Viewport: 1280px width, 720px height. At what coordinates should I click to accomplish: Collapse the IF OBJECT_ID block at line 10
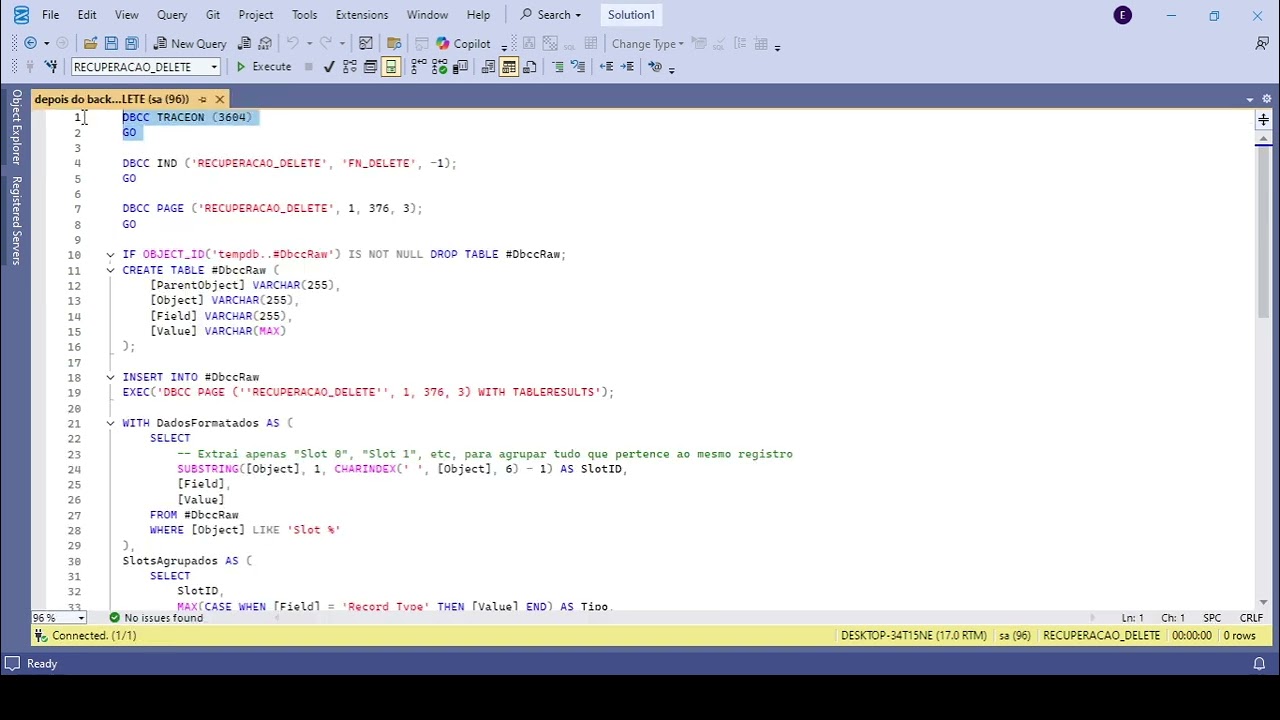point(111,255)
